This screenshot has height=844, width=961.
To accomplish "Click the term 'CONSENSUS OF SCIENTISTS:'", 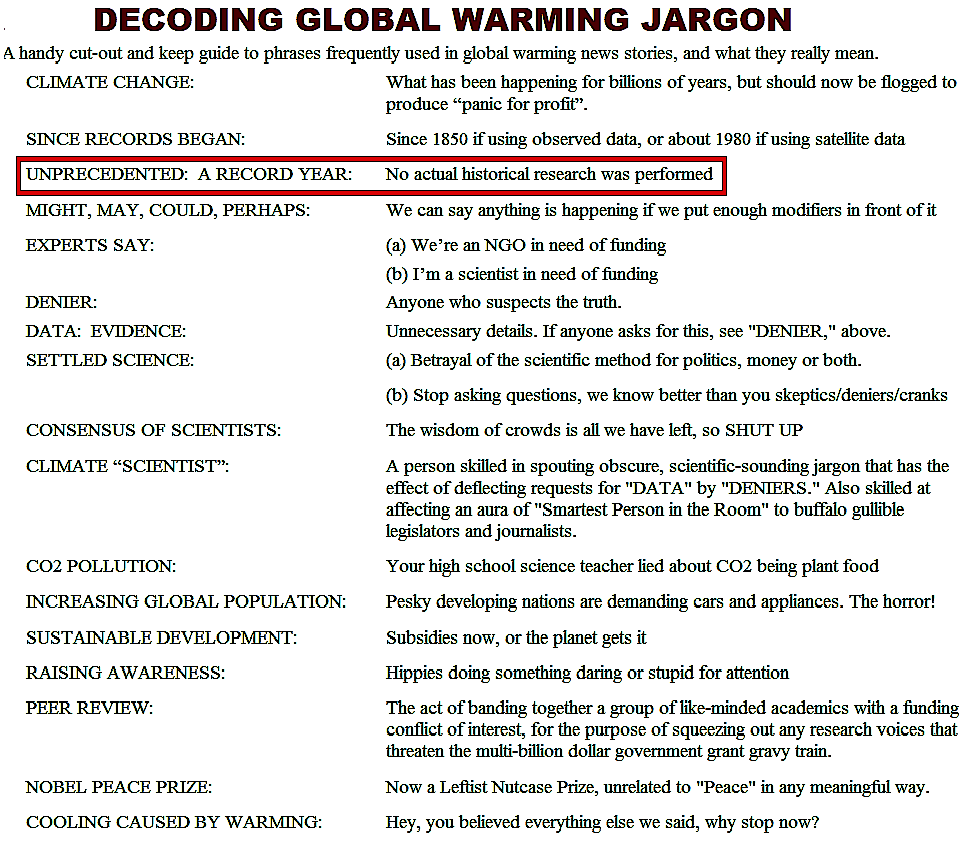I will [153, 430].
